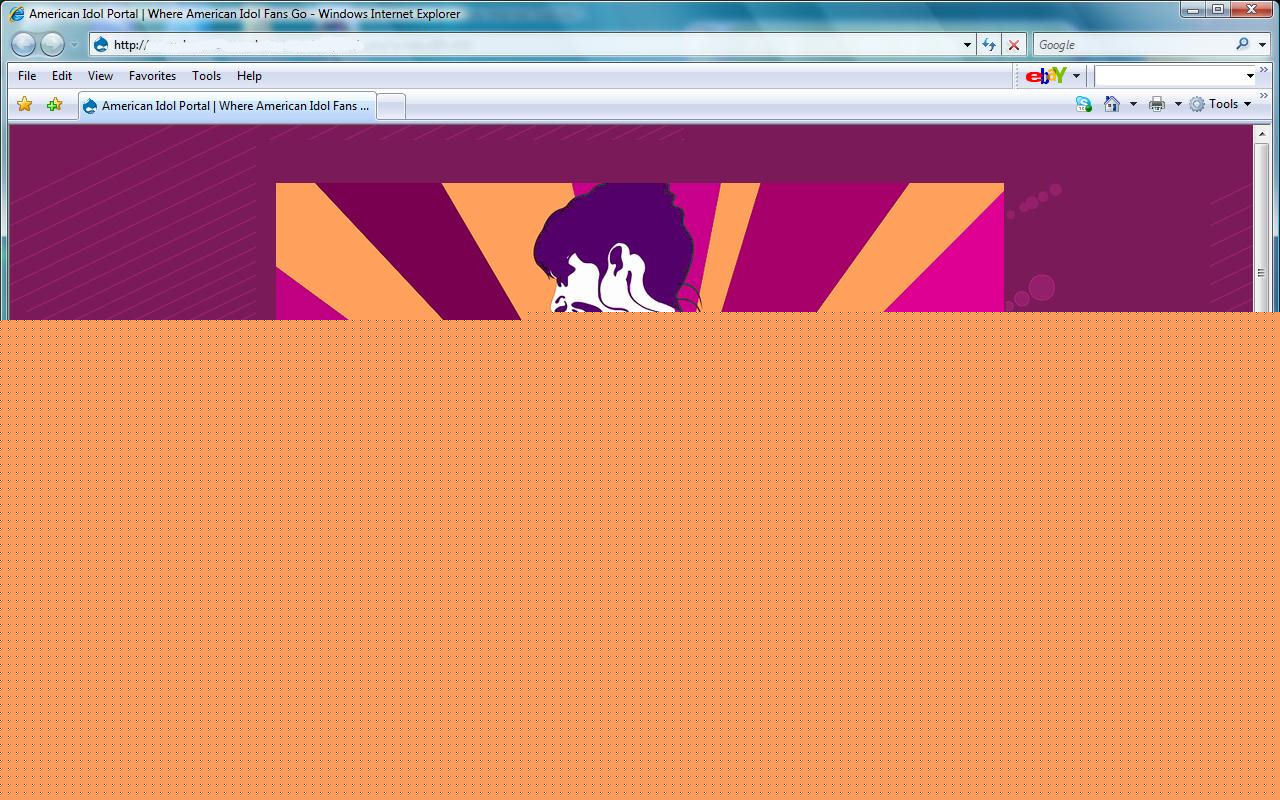Open the File menu
Screen dimensions: 1280x800
point(27,76)
